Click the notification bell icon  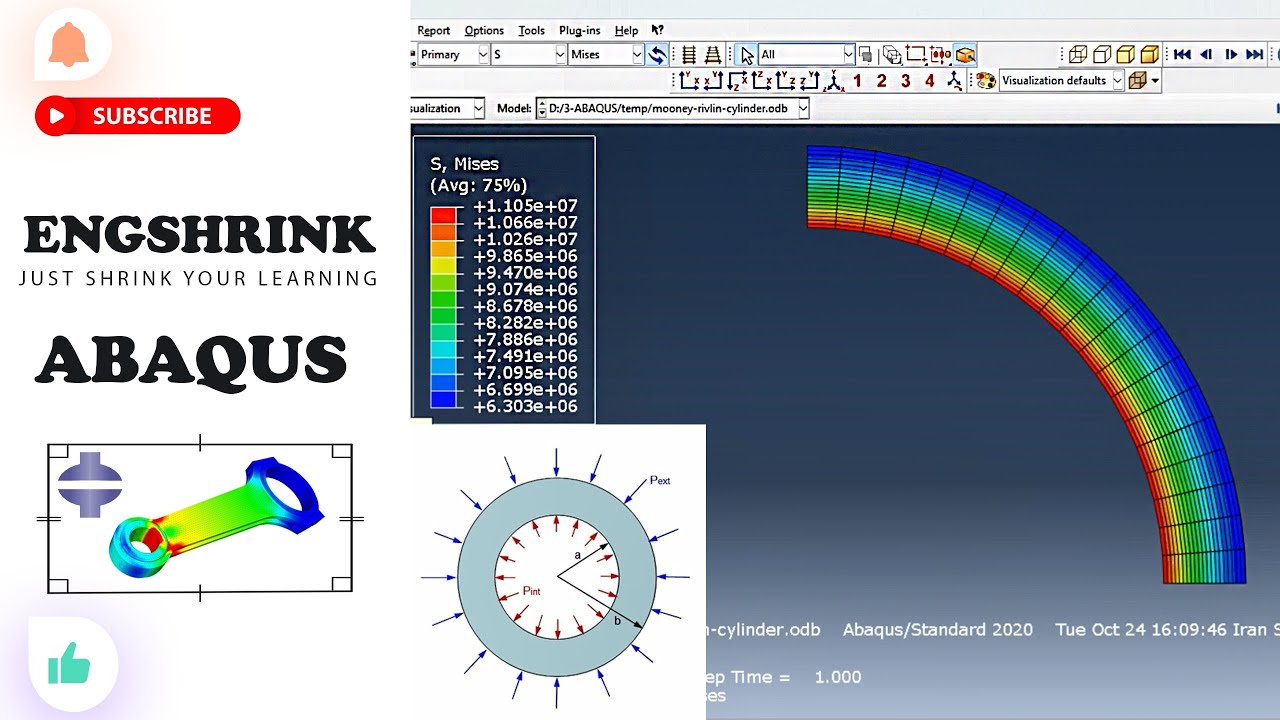[x=70, y=44]
